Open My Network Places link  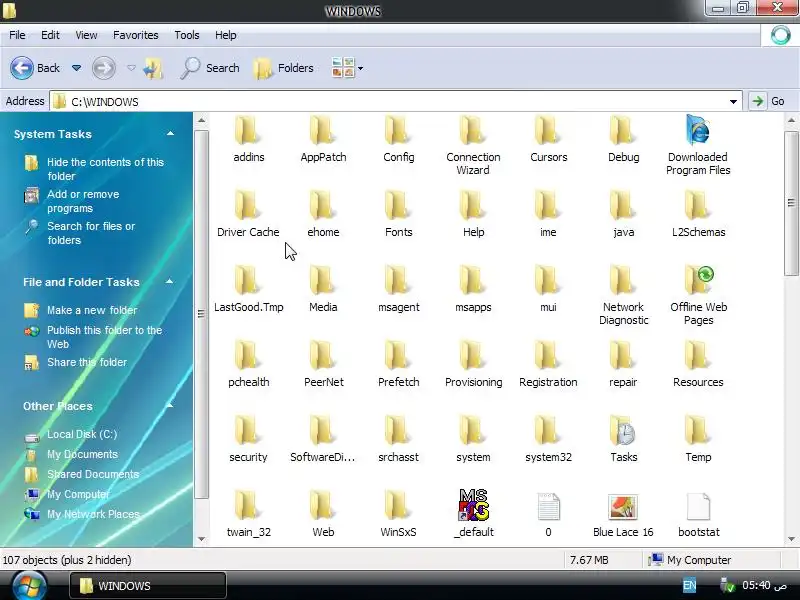click(93, 514)
